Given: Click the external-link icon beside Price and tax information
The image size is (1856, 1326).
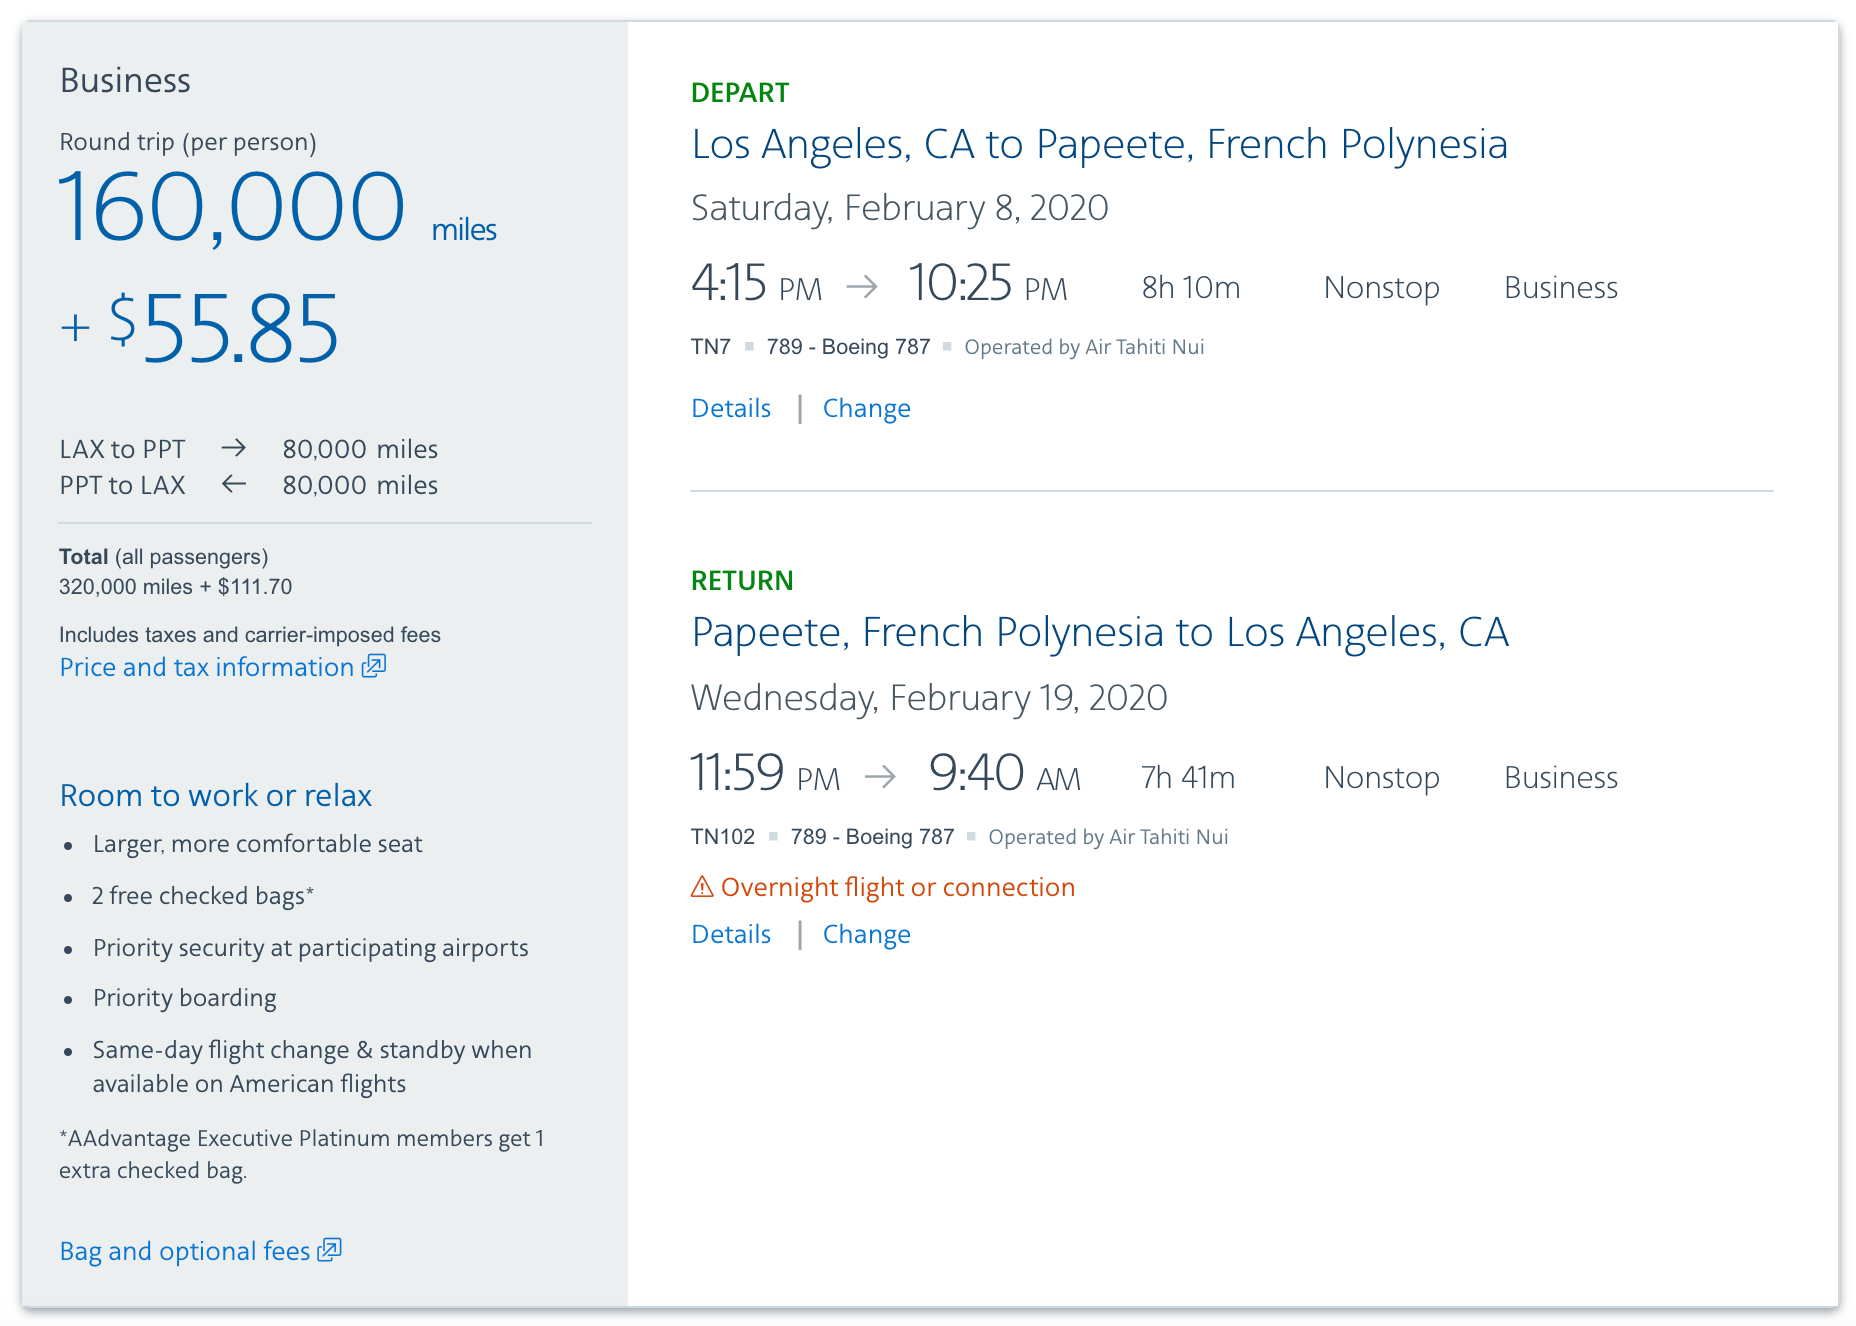Looking at the screenshot, I should pos(374,666).
